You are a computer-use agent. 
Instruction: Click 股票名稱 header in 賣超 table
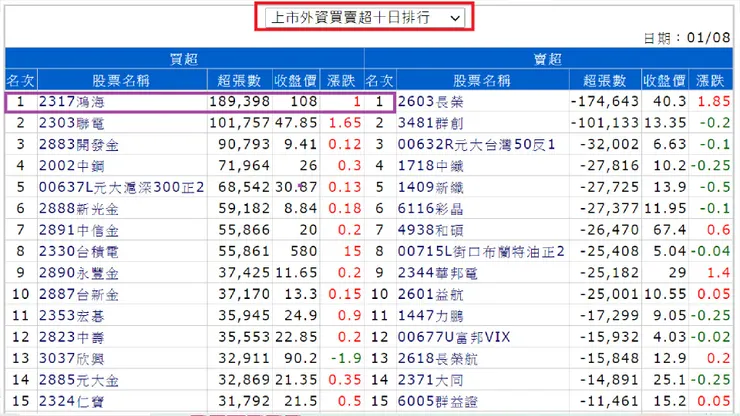[482, 80]
